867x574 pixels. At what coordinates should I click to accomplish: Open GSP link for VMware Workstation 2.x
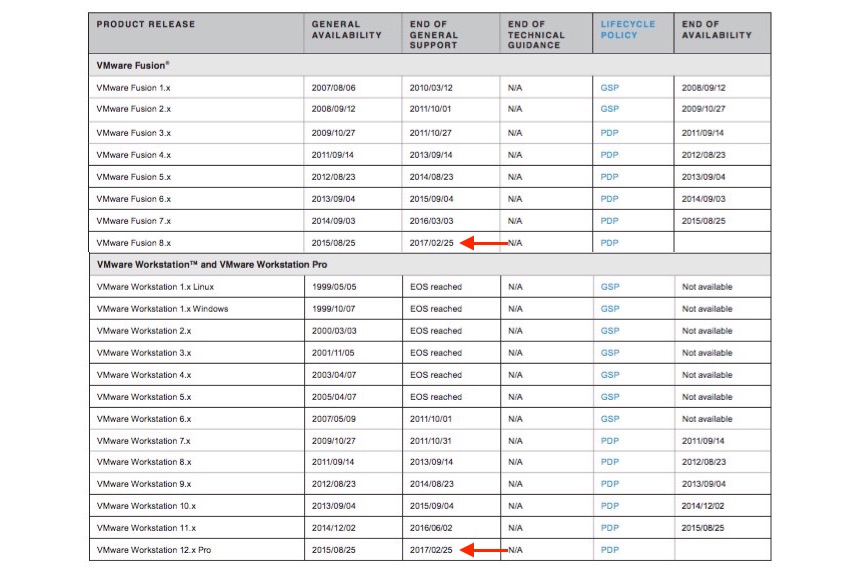tap(610, 331)
